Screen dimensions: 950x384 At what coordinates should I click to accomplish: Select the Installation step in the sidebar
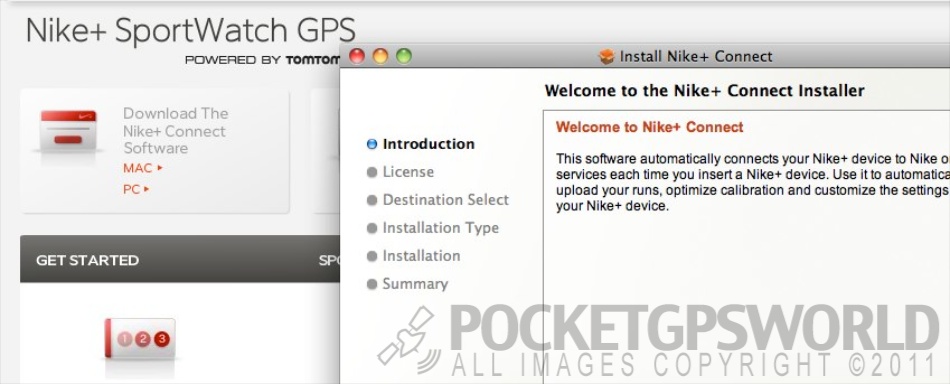point(421,256)
